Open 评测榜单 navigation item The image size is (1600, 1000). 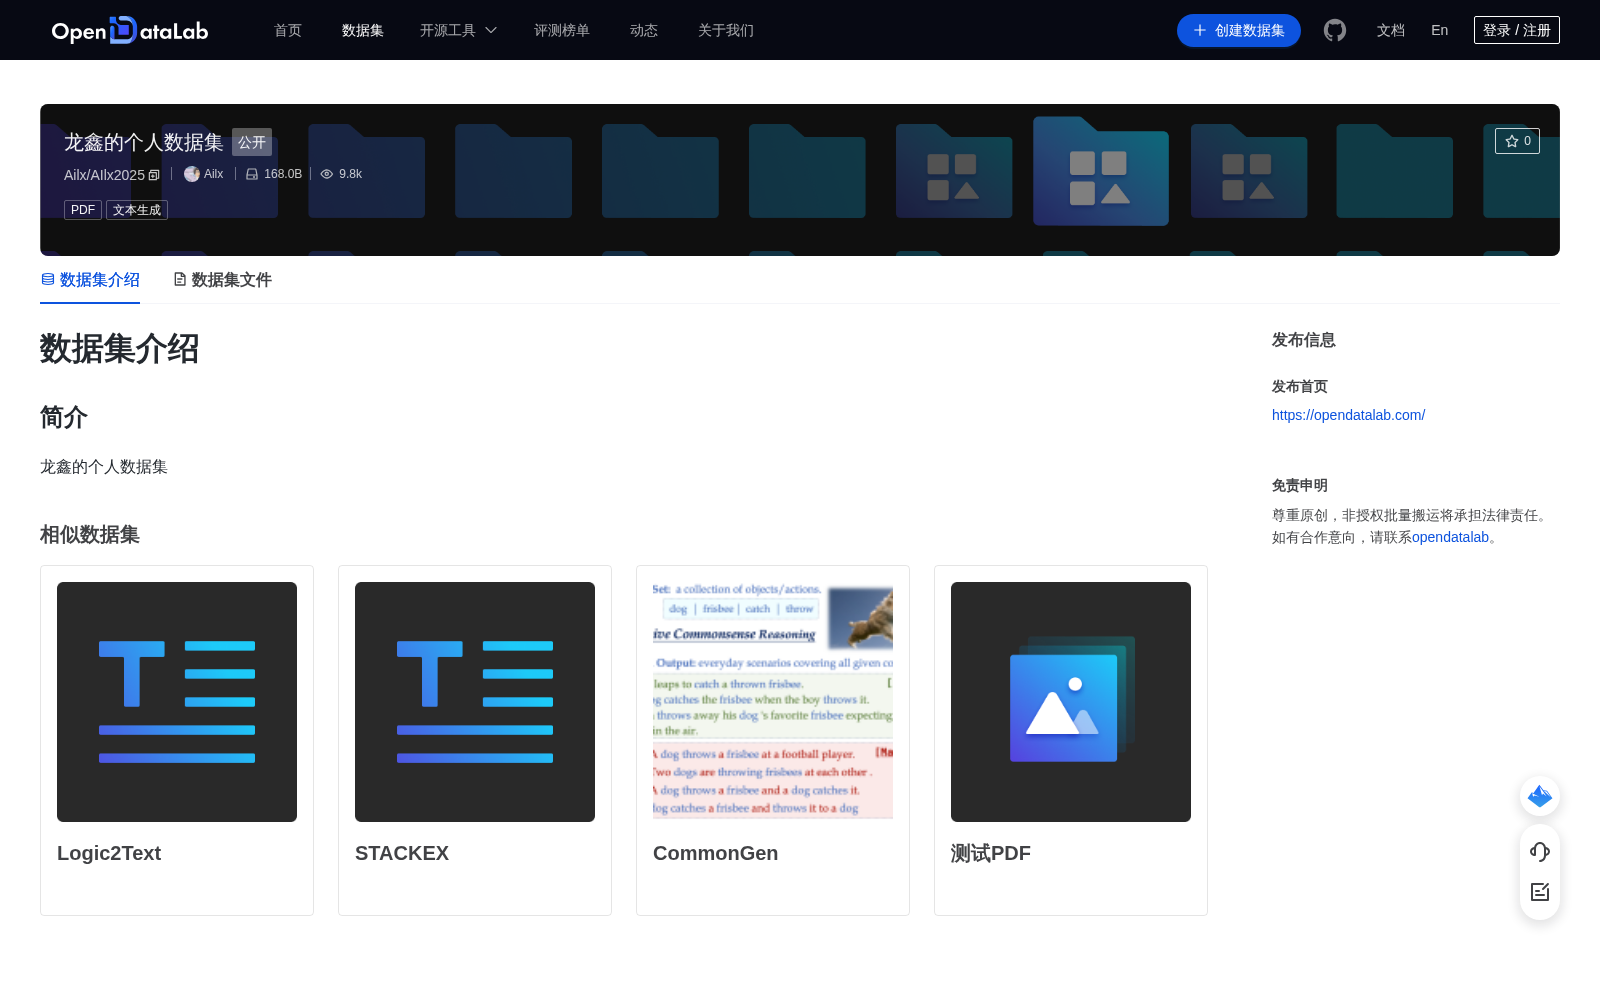point(562,30)
